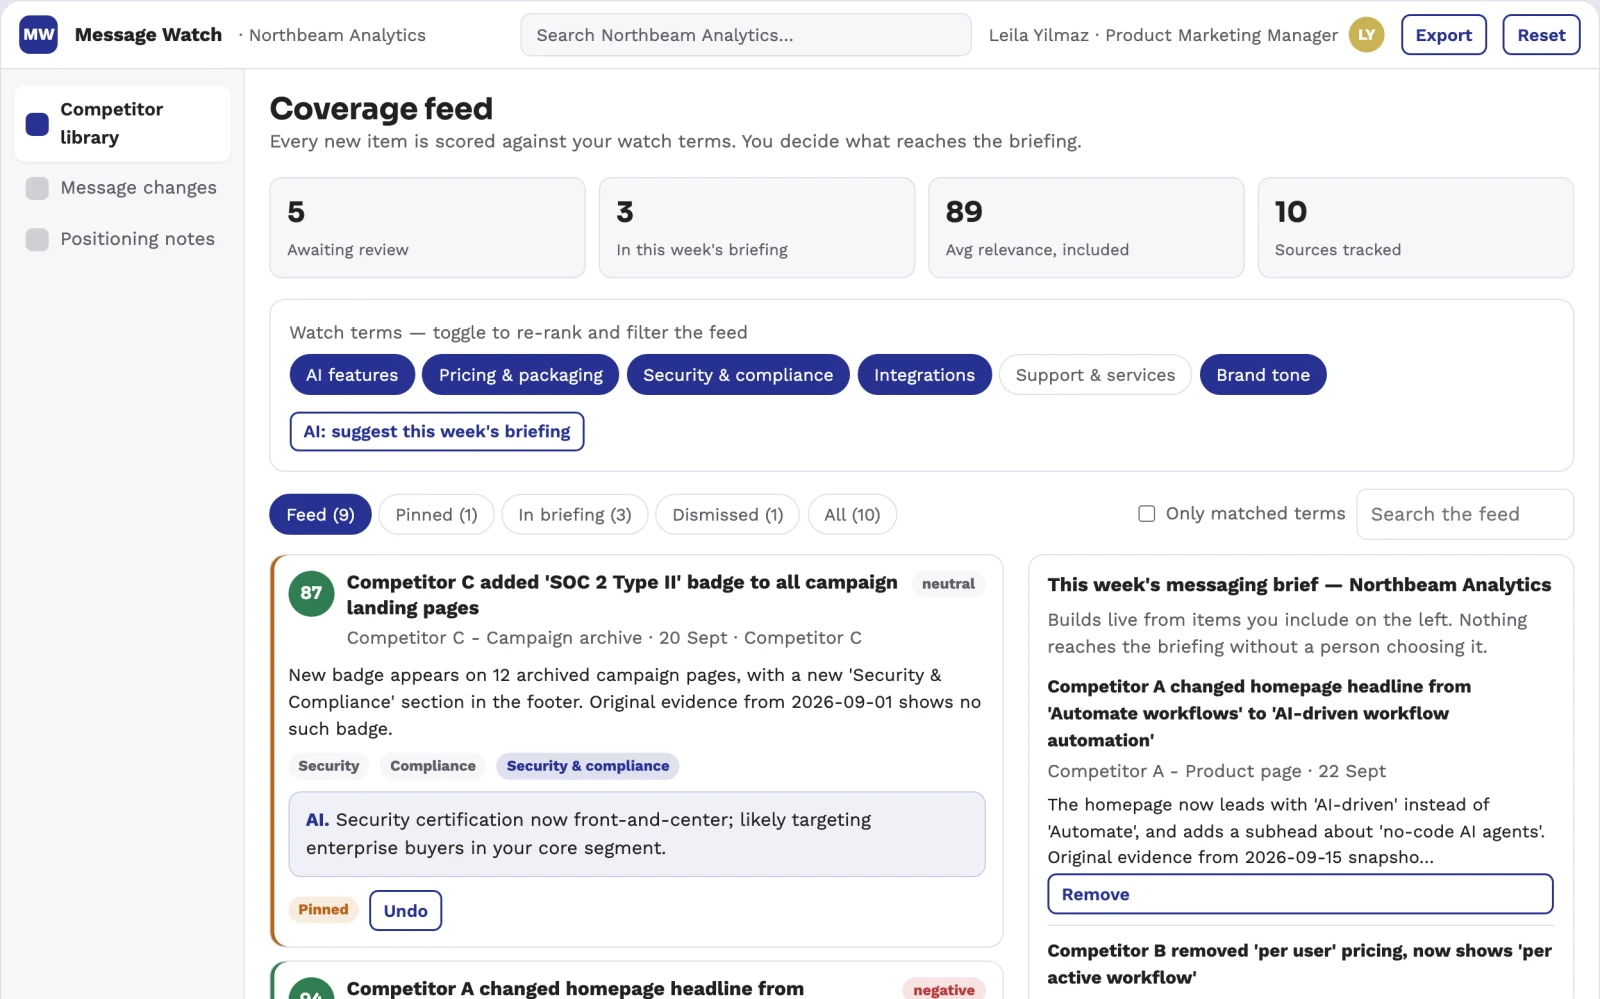The height and width of the screenshot is (999, 1600).
Task: Click the Coverage feed heading
Action: (381, 108)
